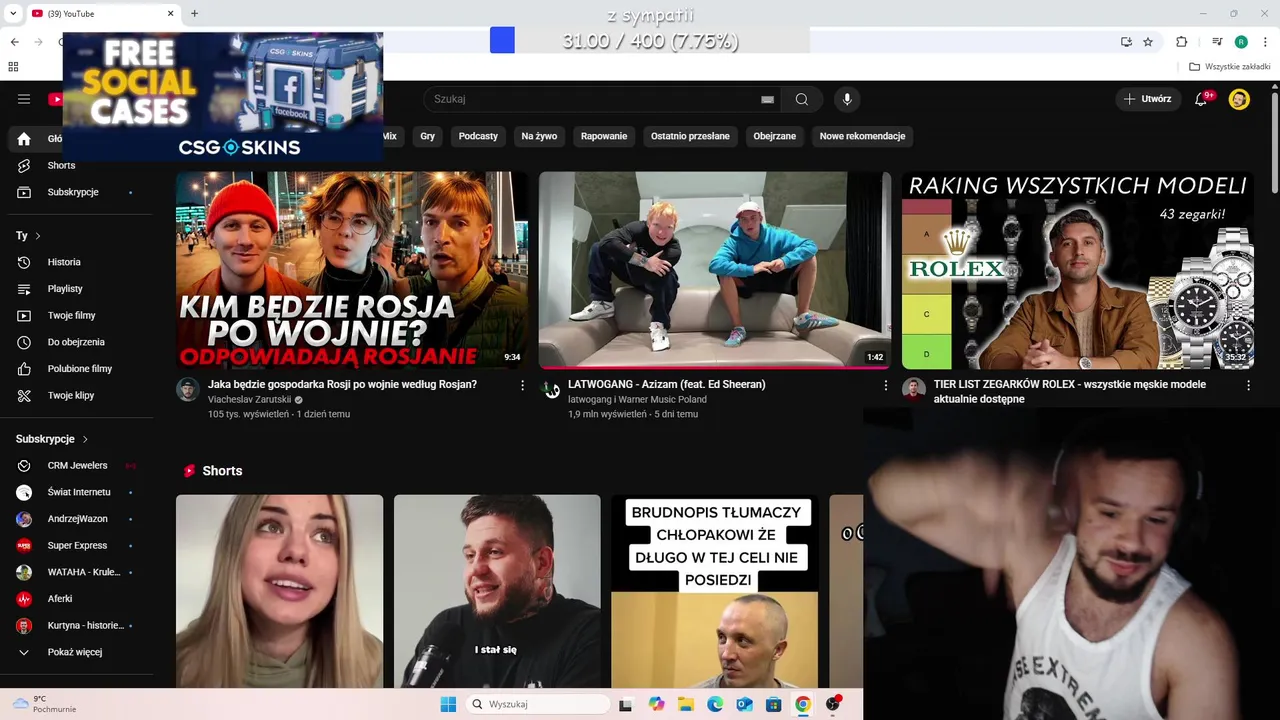Image resolution: width=1280 pixels, height=720 pixels.
Task: Open options menu for Rolex tier list video
Action: [1248, 385]
